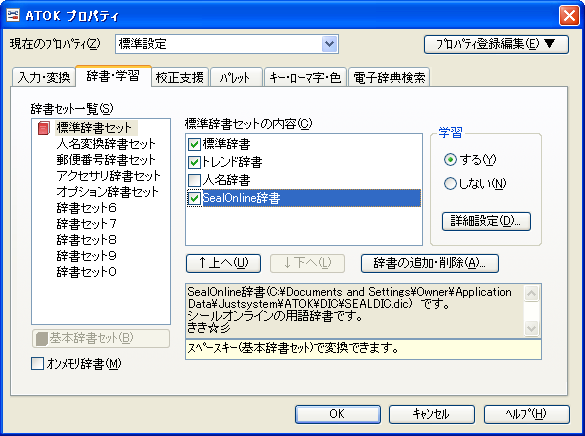Click the スペースキー conversion hint text
This screenshot has height=436, width=585.
click(292, 349)
